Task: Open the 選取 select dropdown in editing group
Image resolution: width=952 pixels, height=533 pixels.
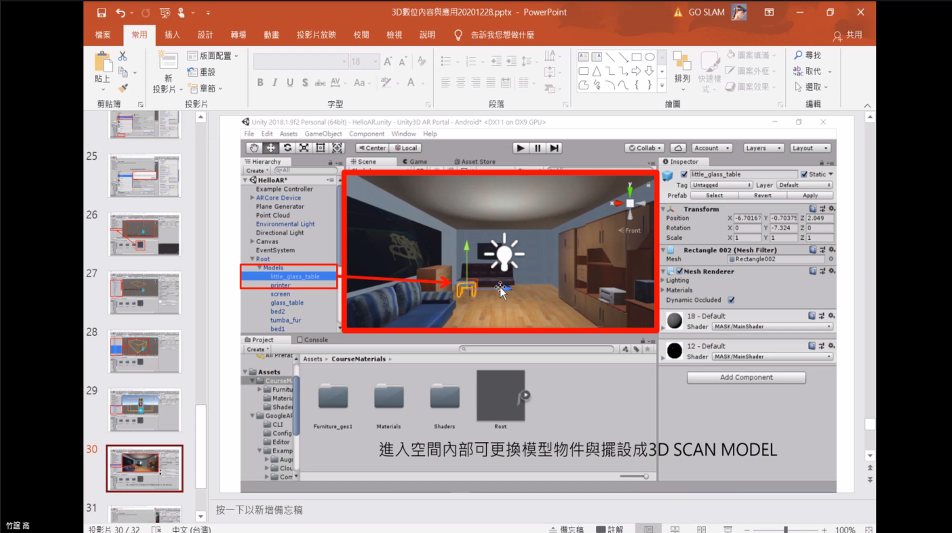Action: coord(813,87)
